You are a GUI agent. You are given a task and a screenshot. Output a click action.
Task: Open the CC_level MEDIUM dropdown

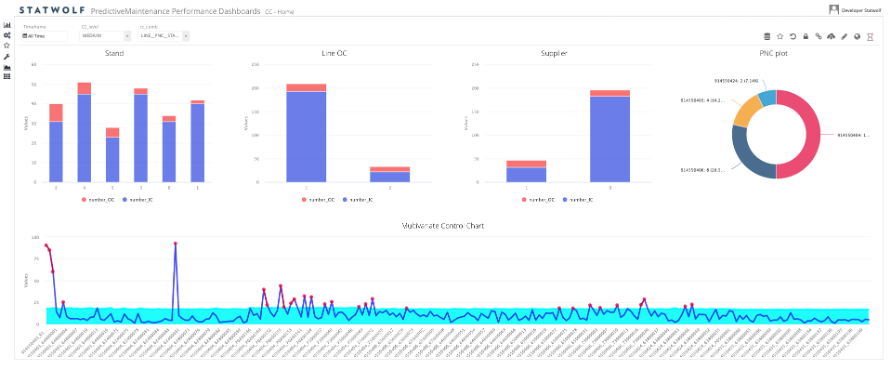pyautogui.click(x=105, y=36)
